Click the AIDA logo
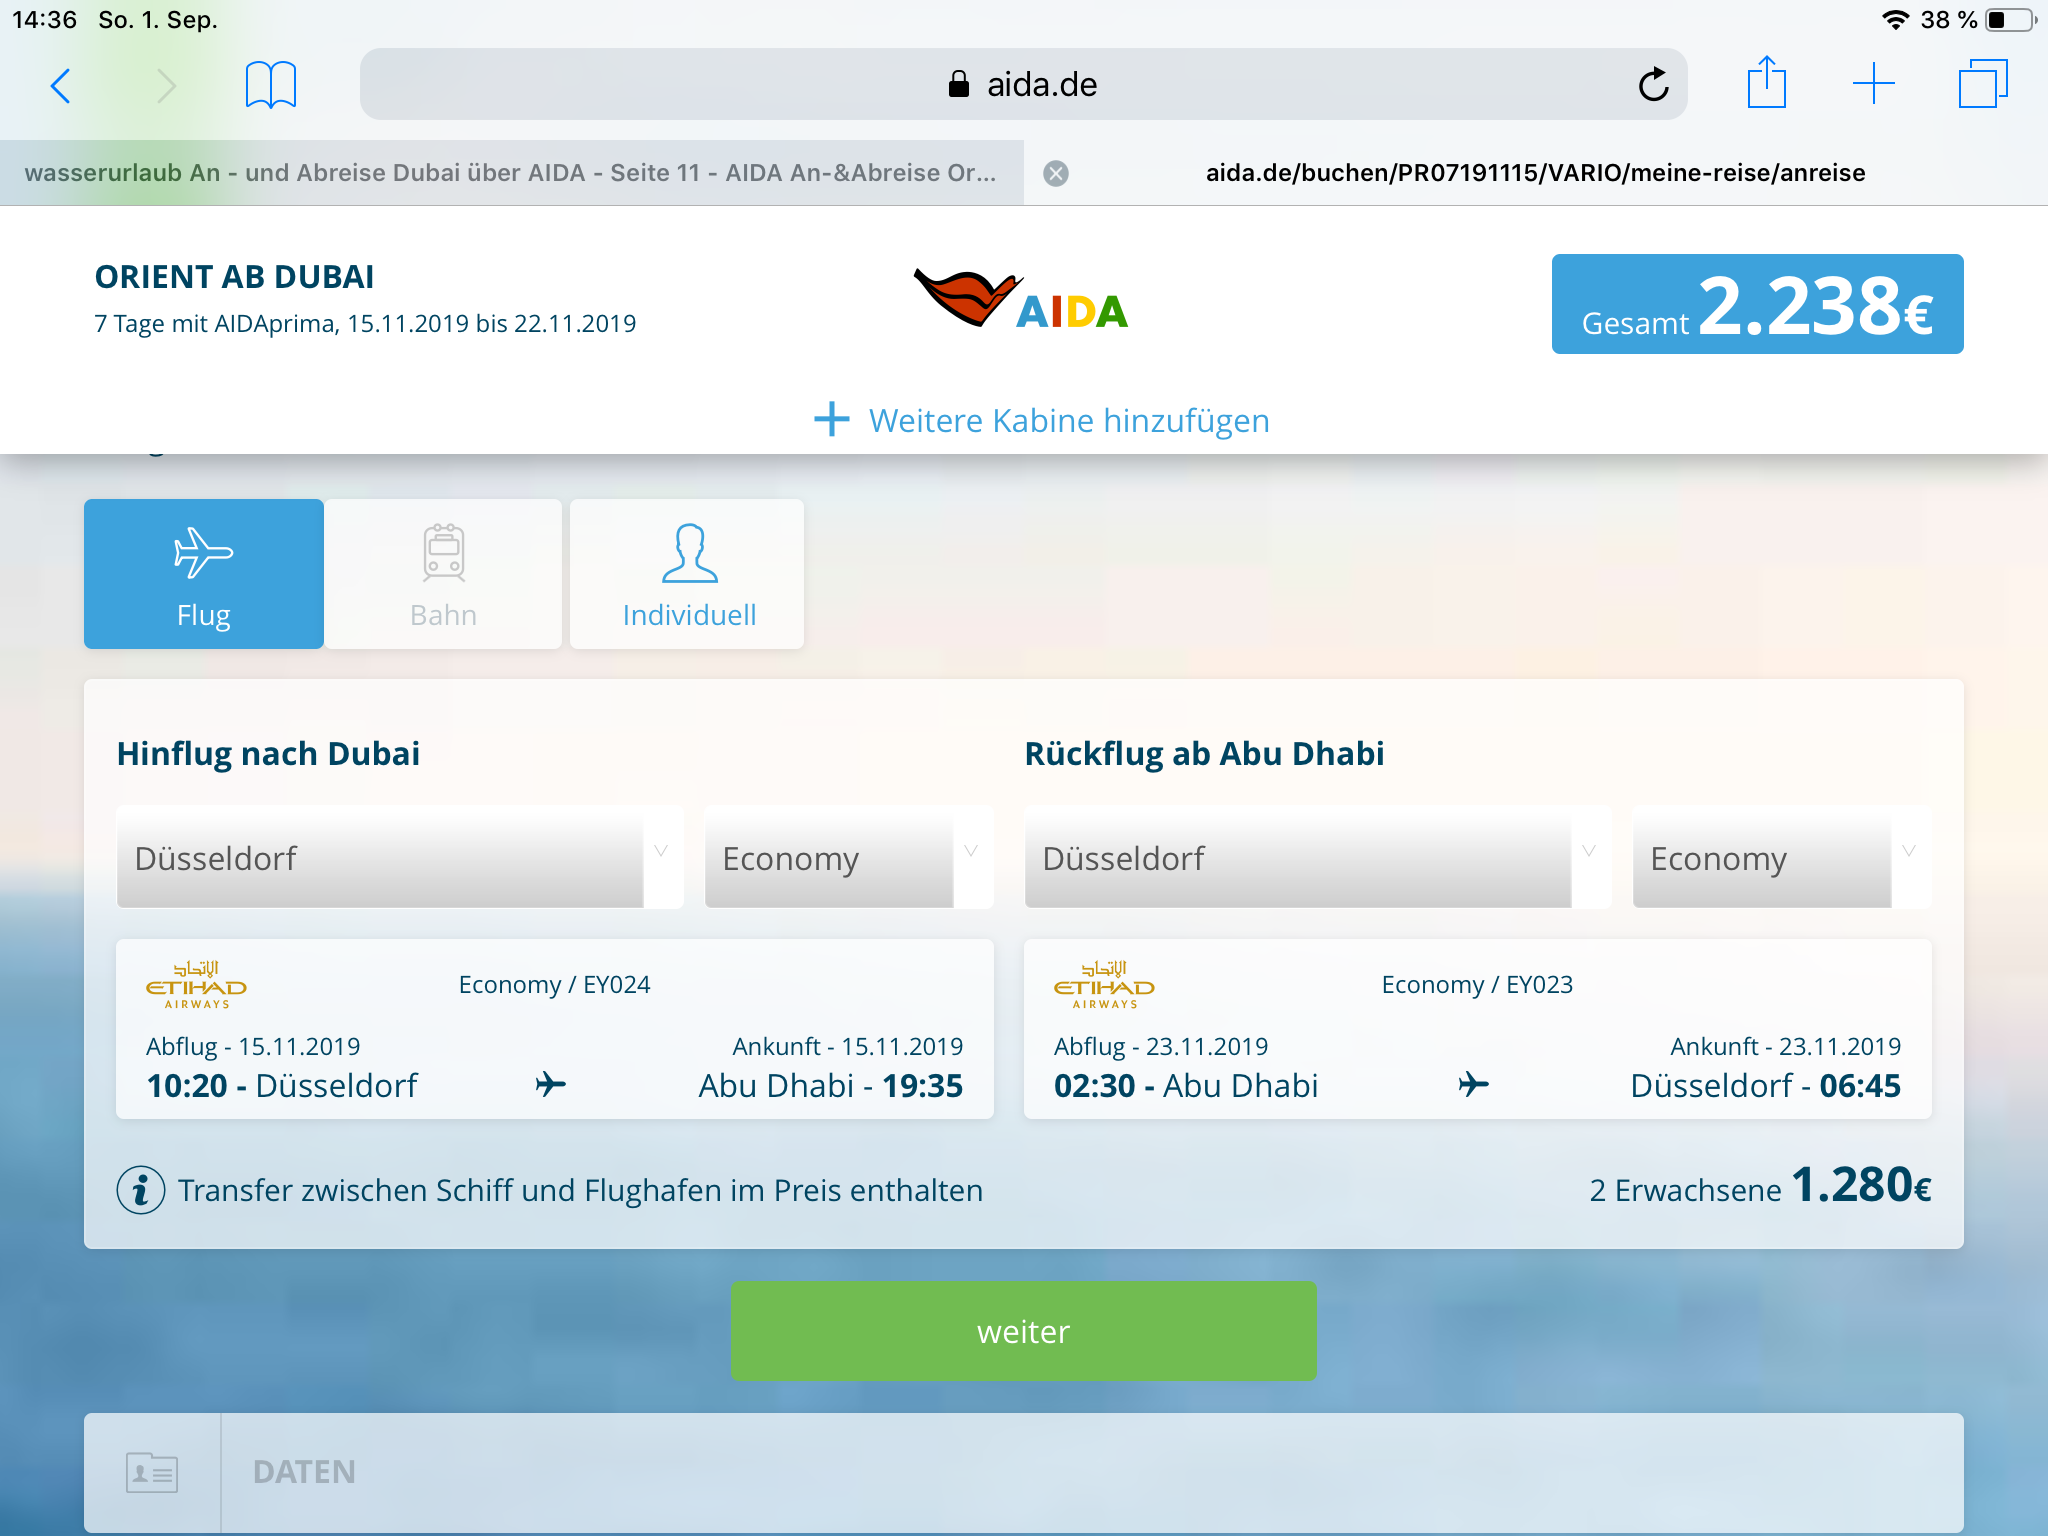The height and width of the screenshot is (1536, 2048). pos(1021,300)
